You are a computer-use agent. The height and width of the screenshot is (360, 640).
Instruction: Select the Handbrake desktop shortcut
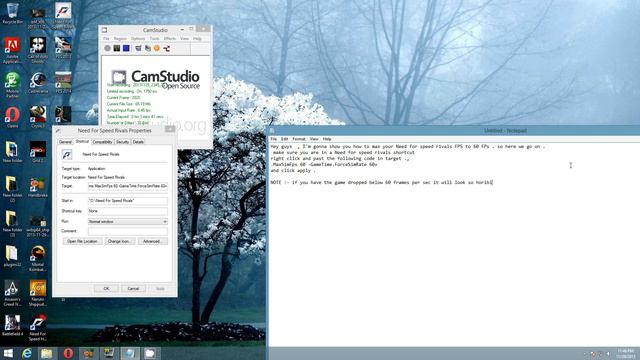38,187
